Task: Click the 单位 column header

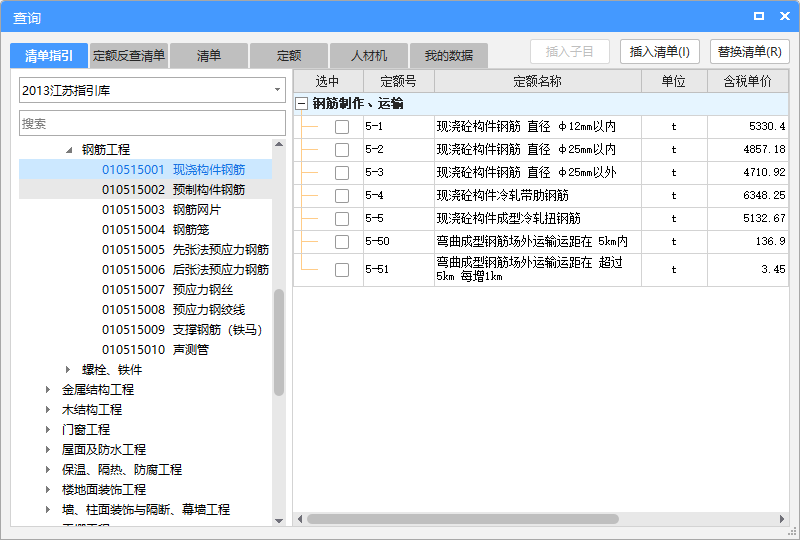Action: point(674,81)
